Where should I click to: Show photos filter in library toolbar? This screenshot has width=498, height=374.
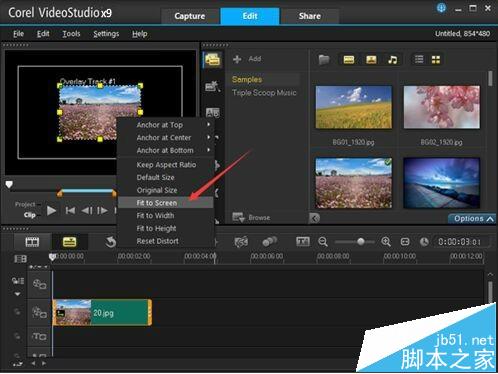tap(371, 60)
